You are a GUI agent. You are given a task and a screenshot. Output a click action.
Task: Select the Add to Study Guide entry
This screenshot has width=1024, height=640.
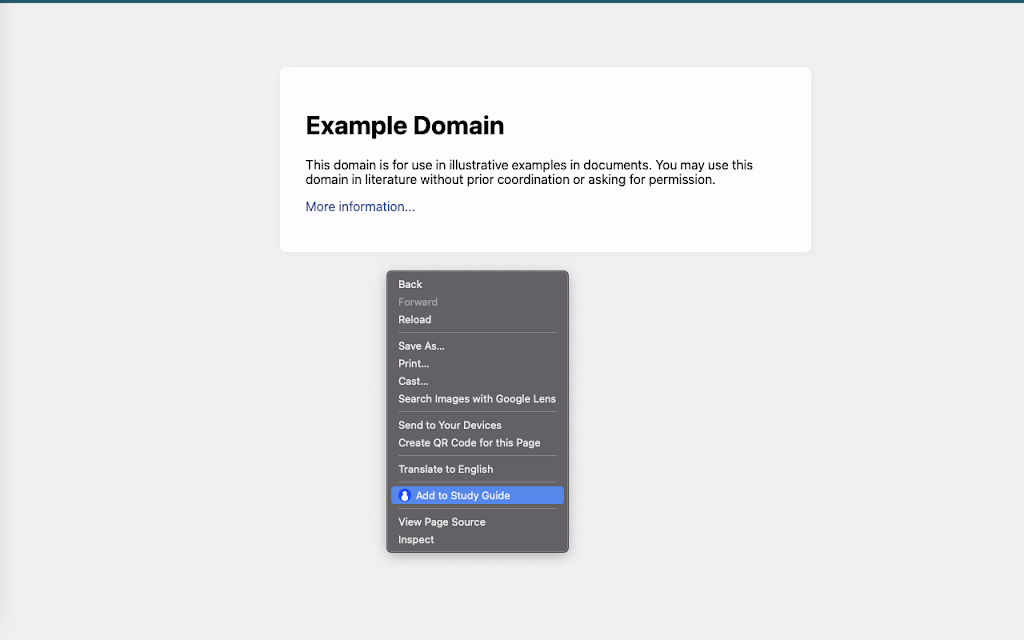tap(477, 496)
